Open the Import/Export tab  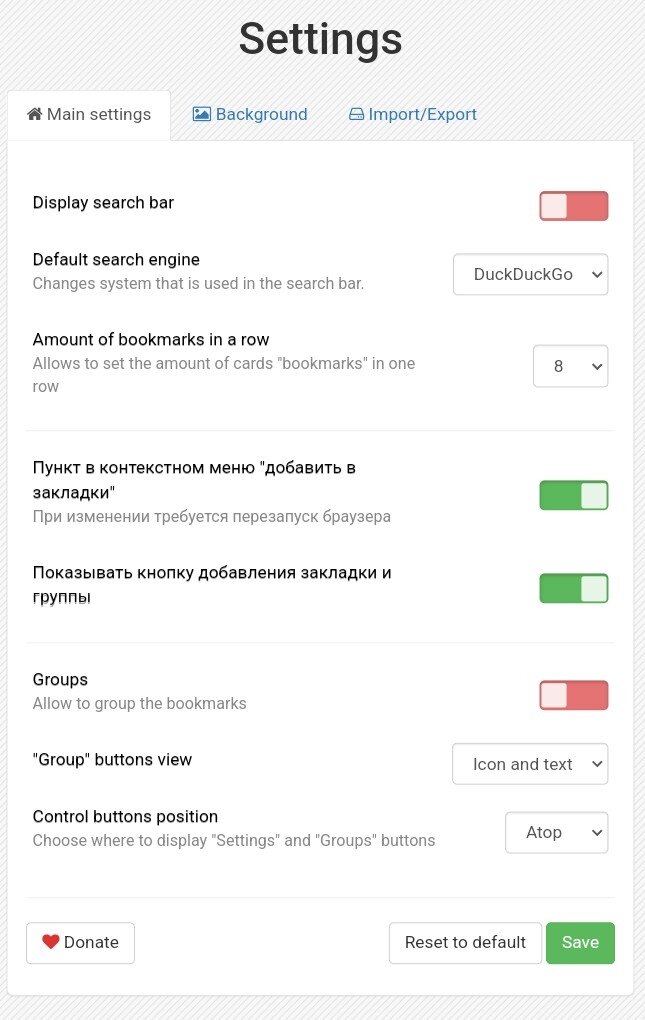412,114
